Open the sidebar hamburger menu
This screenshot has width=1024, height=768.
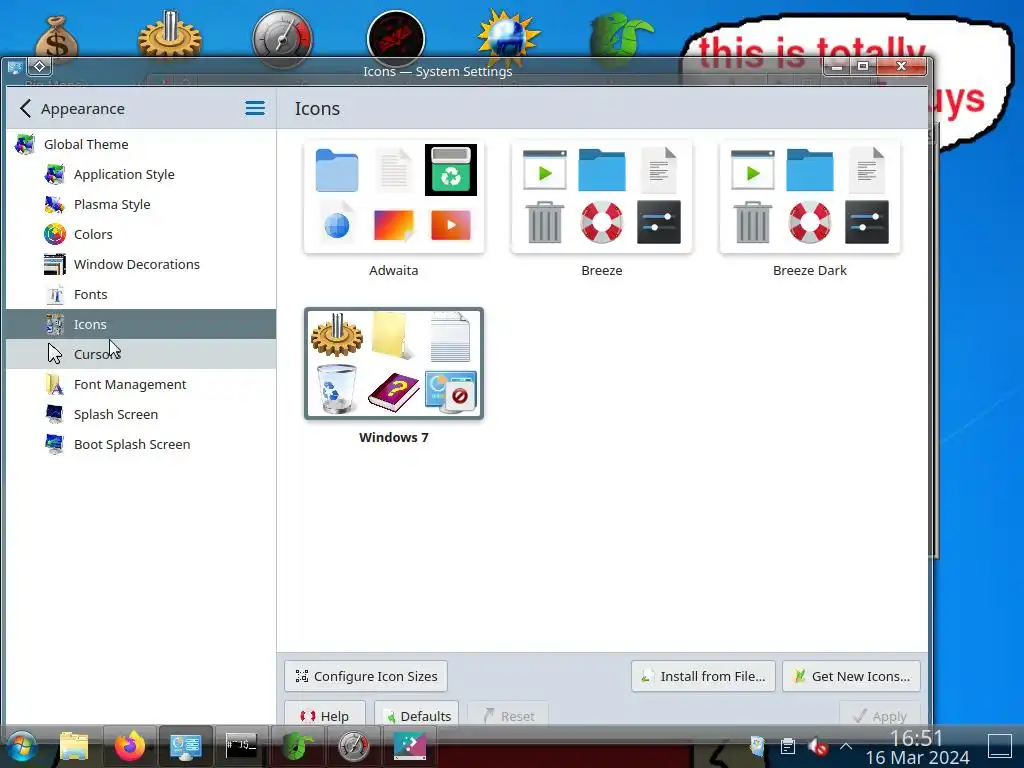(x=255, y=108)
